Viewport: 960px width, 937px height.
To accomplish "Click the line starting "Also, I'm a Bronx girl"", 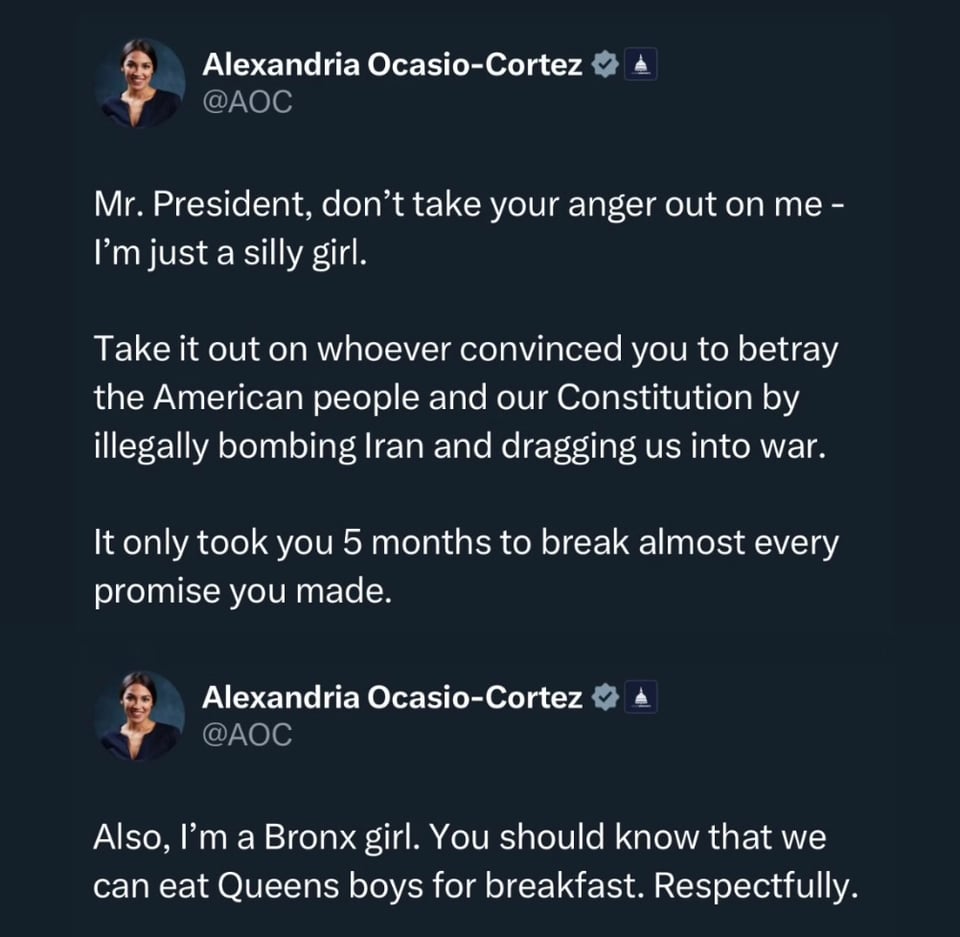I will click(x=460, y=838).
